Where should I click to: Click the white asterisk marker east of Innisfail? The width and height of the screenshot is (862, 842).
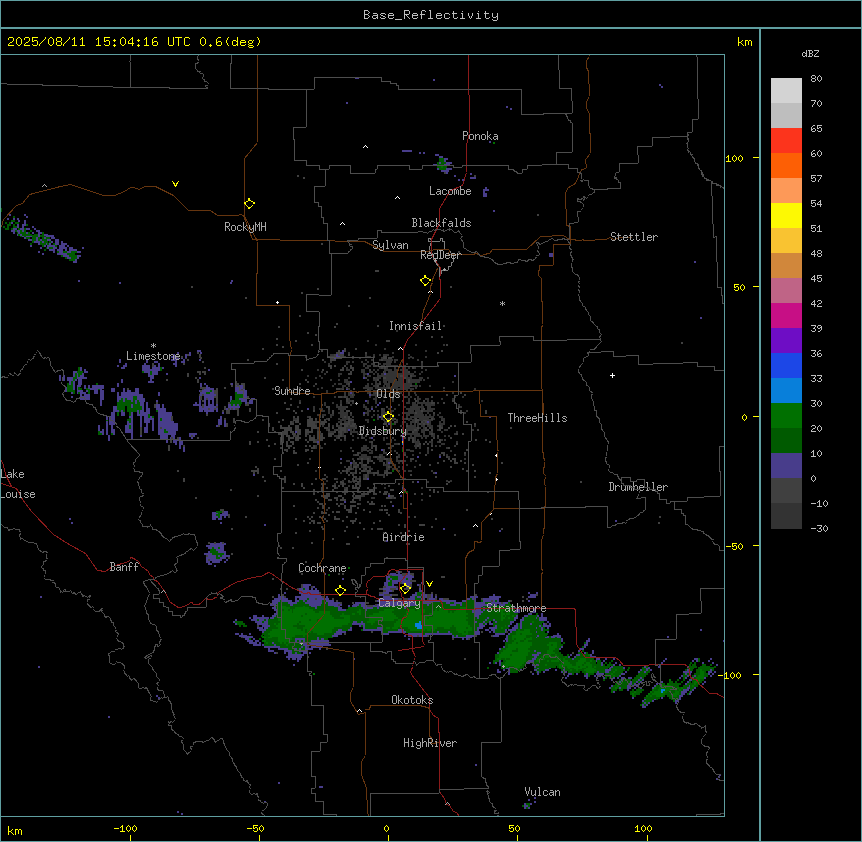coord(502,303)
